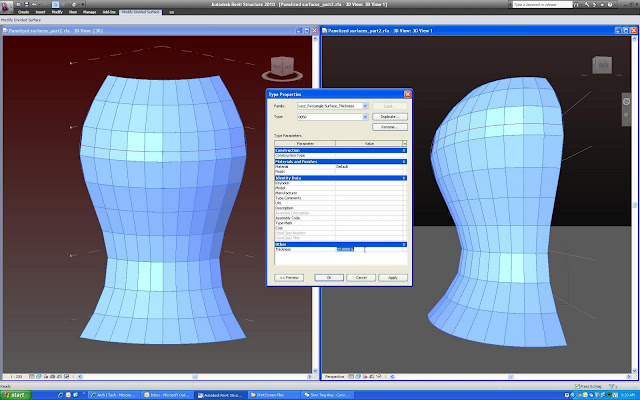Click the Description parameter value cell

[x=370, y=208]
